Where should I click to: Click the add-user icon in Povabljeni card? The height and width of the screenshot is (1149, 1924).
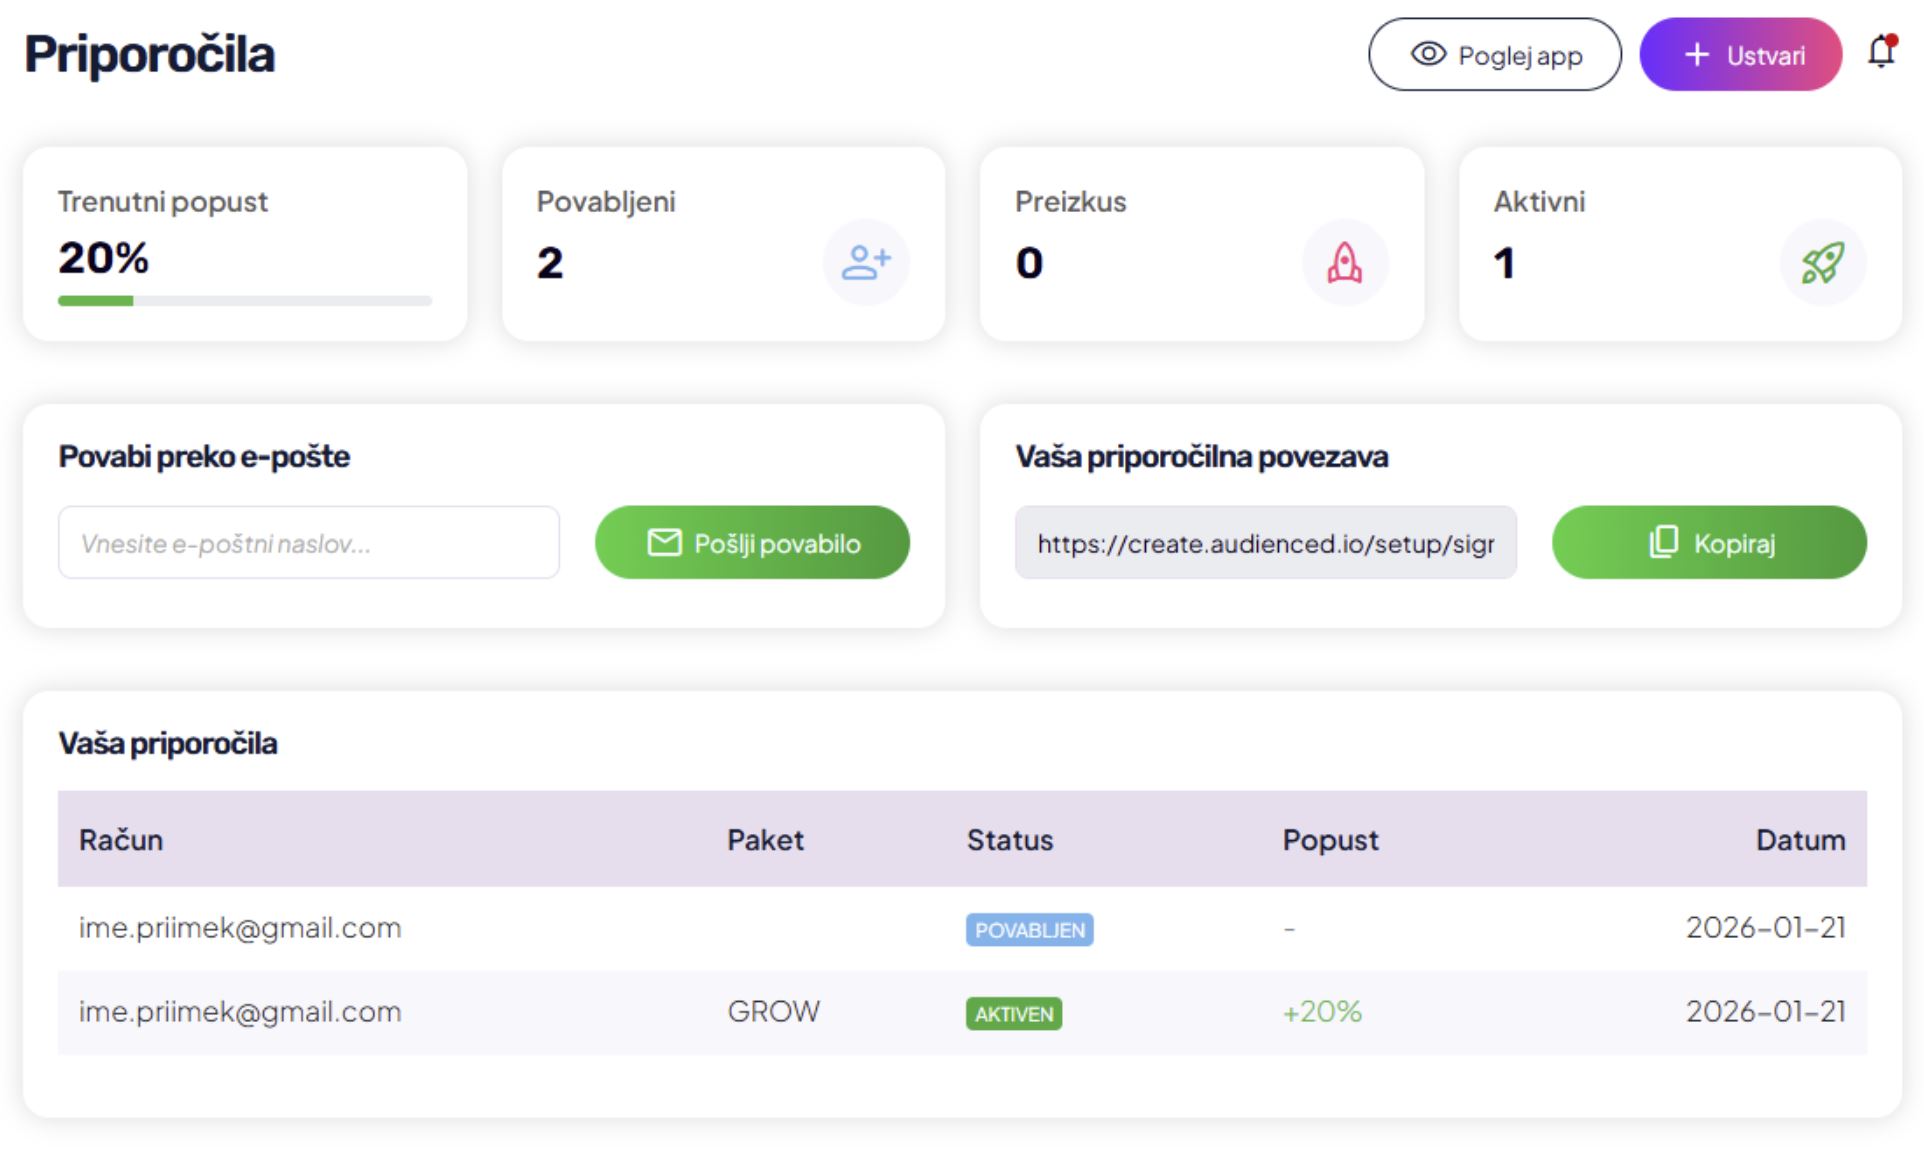click(x=865, y=263)
